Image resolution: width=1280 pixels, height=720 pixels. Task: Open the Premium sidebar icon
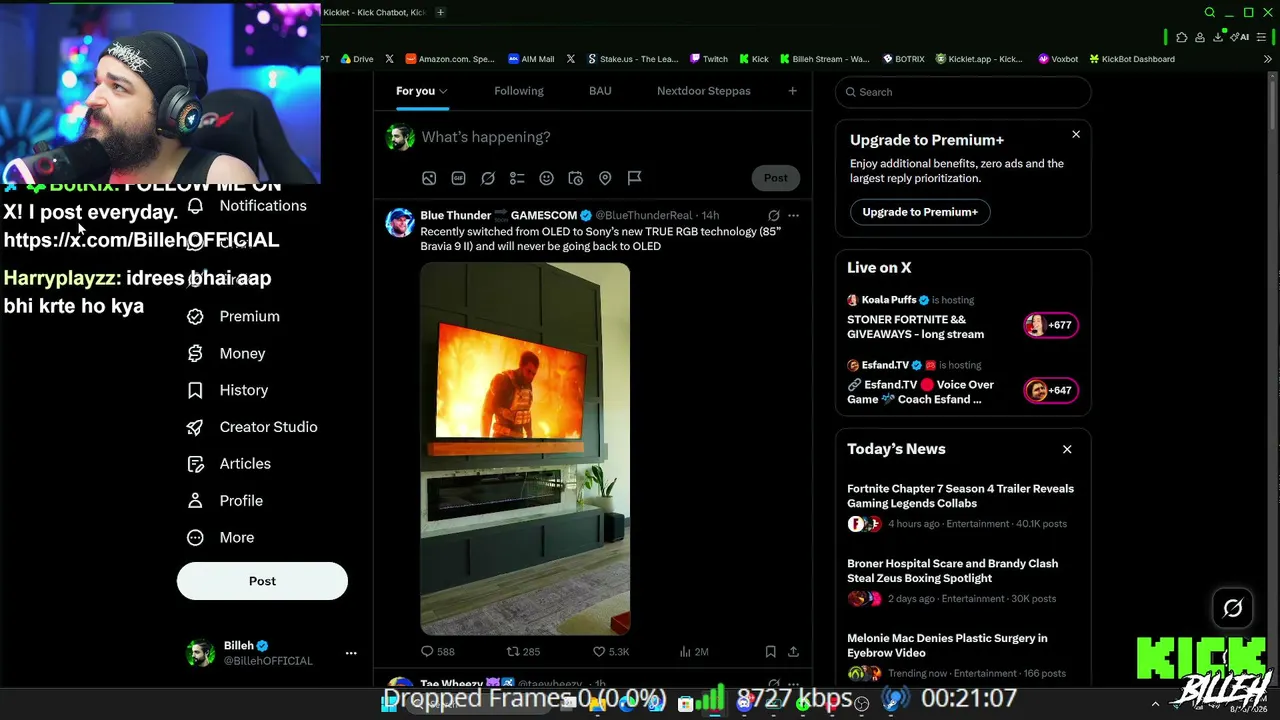coord(196,316)
